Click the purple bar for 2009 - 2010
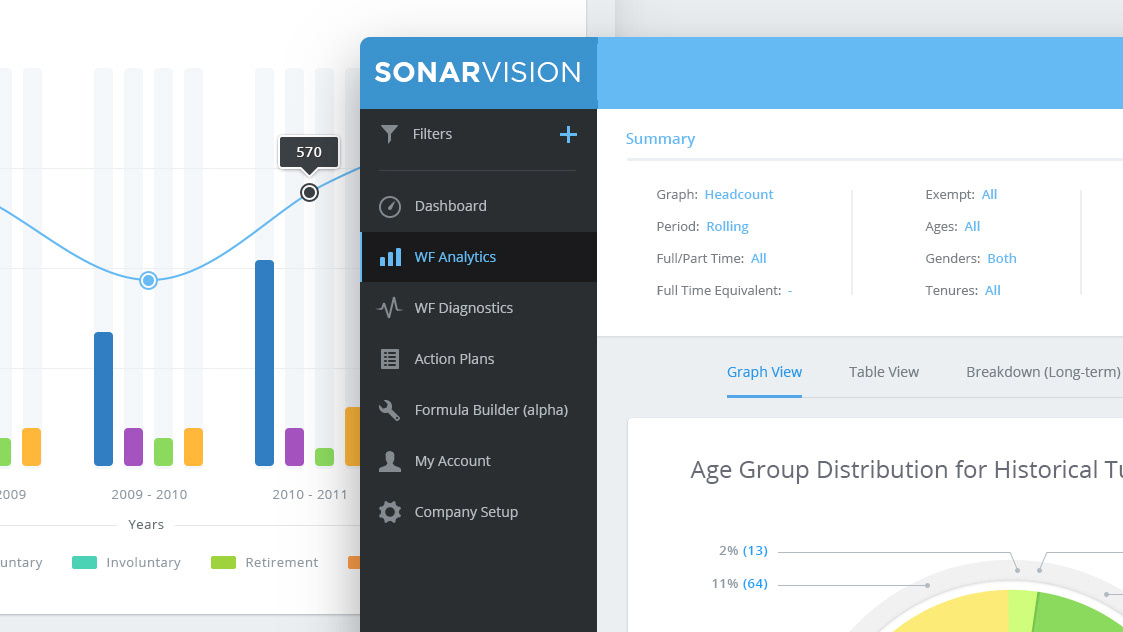The image size is (1123, 632). [133, 446]
